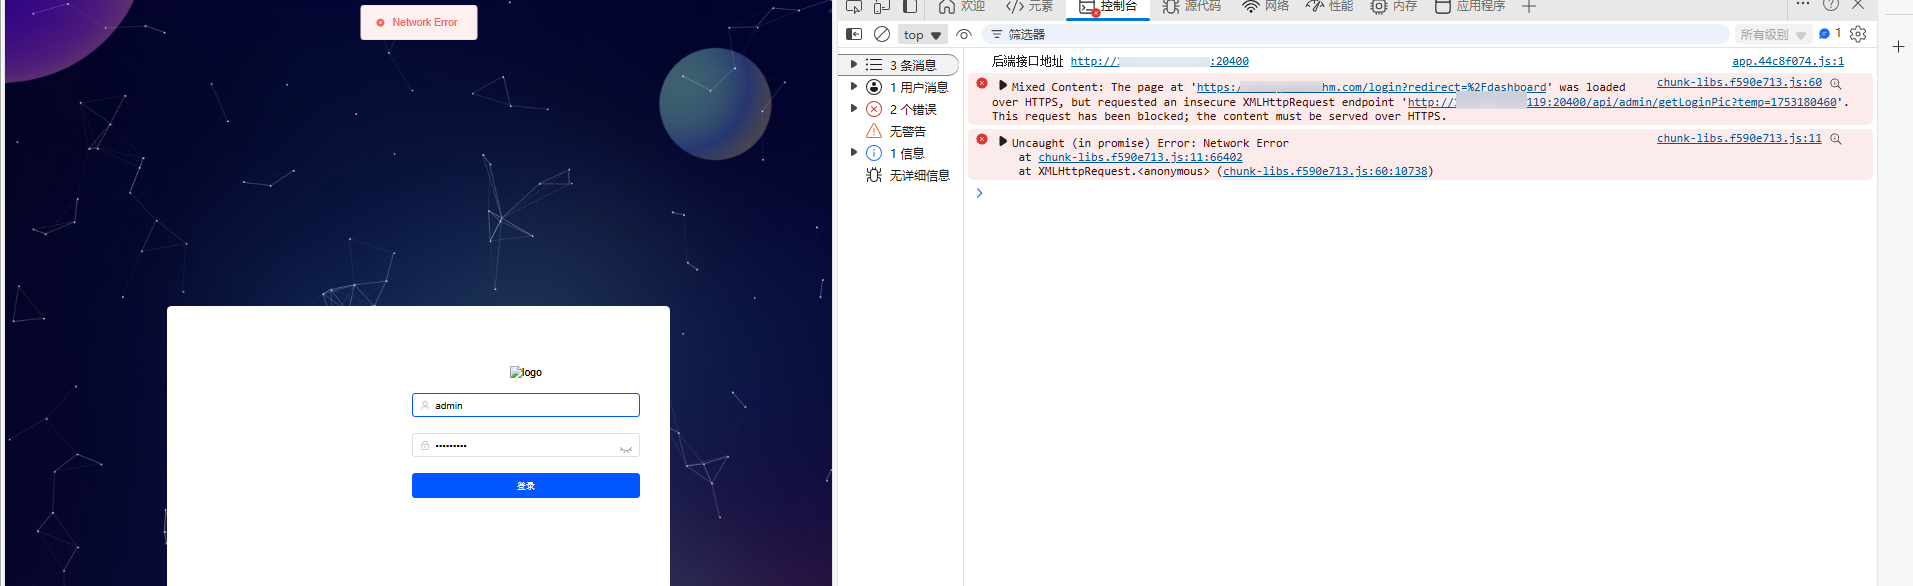
Task: Switch to the 应用程序 application tab
Action: click(x=1470, y=6)
